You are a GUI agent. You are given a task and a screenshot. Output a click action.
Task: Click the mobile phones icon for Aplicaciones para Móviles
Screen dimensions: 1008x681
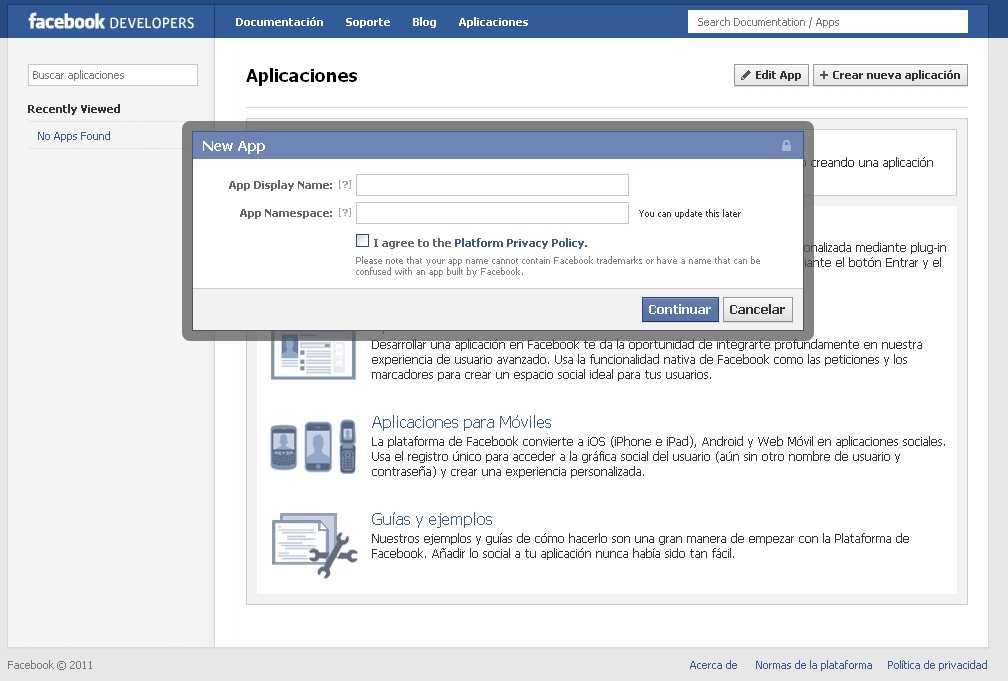tap(313, 446)
